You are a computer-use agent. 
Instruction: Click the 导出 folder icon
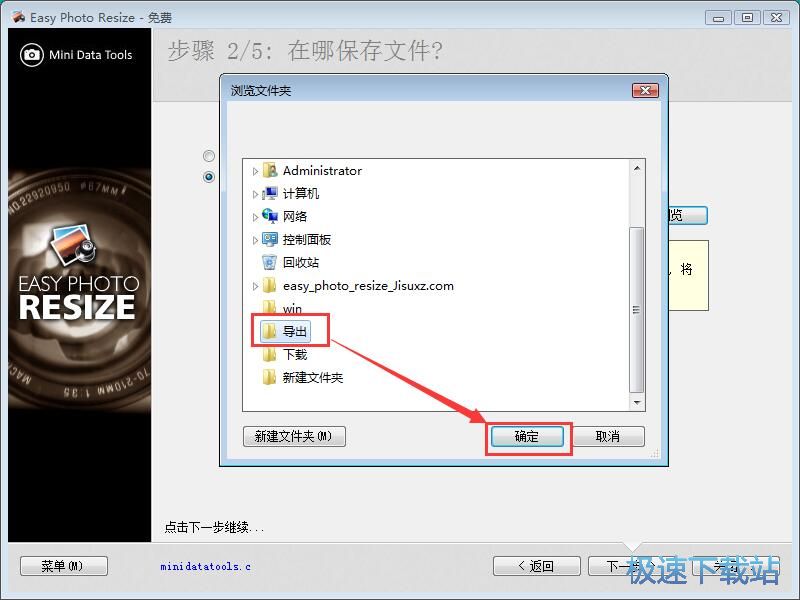(269, 331)
